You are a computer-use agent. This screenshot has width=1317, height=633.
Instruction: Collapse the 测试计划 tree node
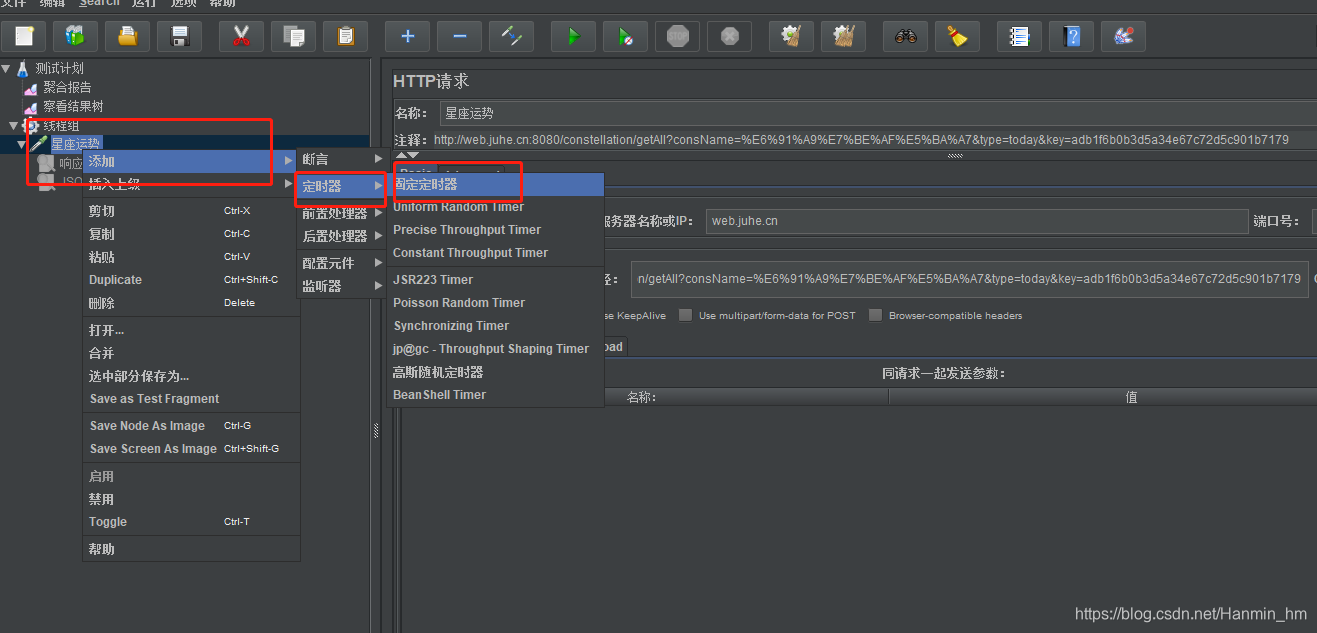(6, 69)
